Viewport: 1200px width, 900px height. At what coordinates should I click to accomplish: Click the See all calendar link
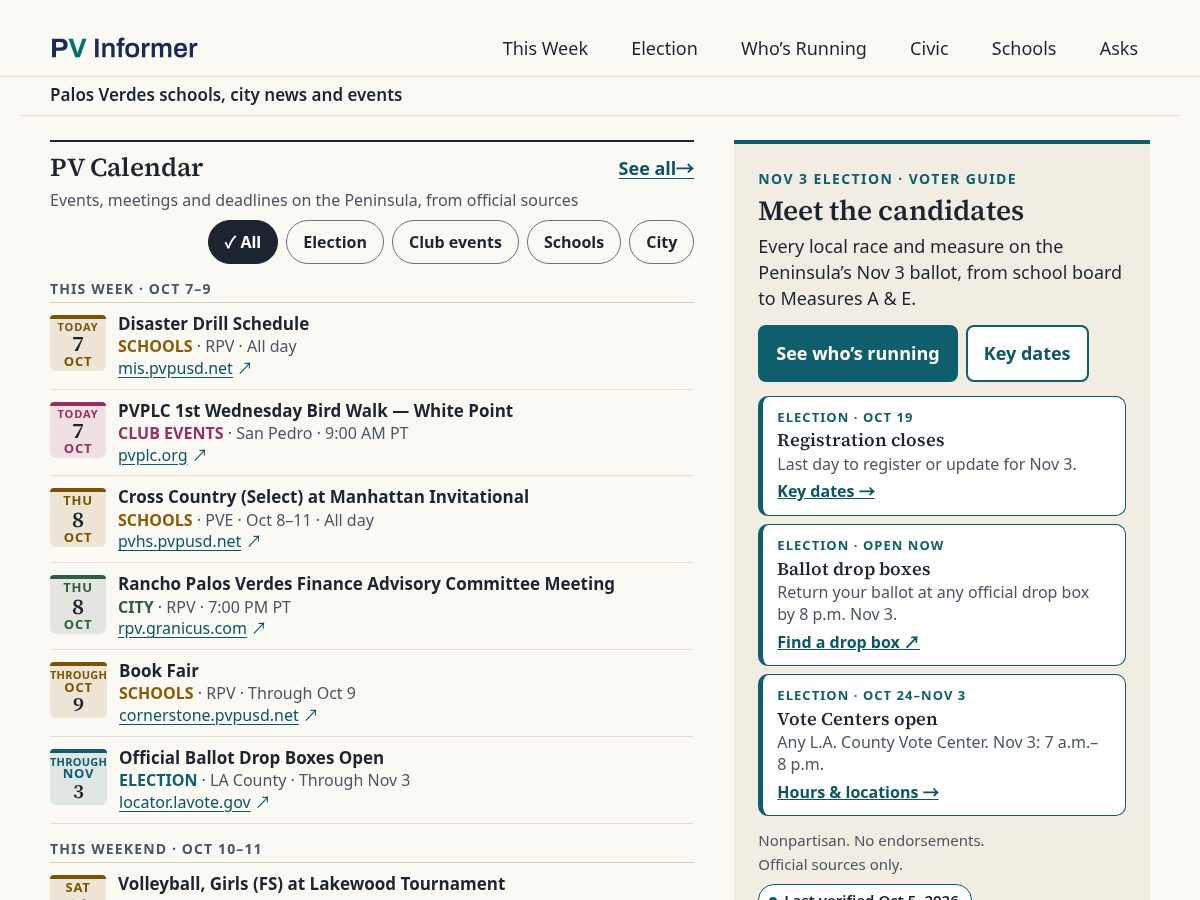click(x=656, y=168)
